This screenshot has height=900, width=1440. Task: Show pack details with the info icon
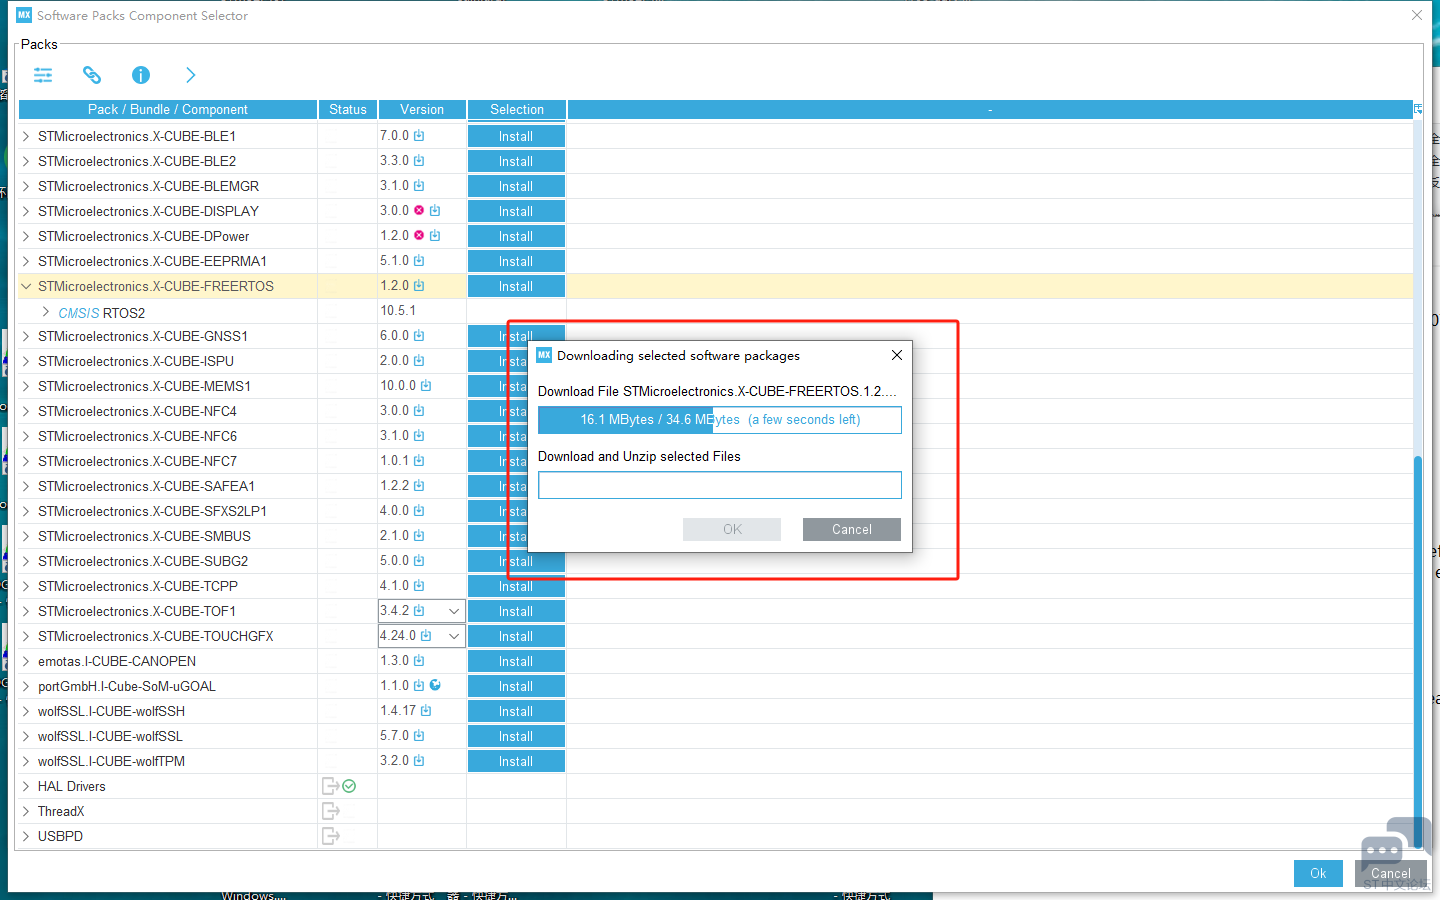[141, 75]
